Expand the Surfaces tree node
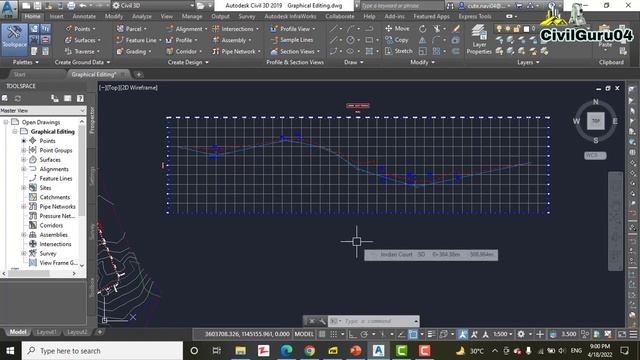The image size is (640, 360). [24, 160]
